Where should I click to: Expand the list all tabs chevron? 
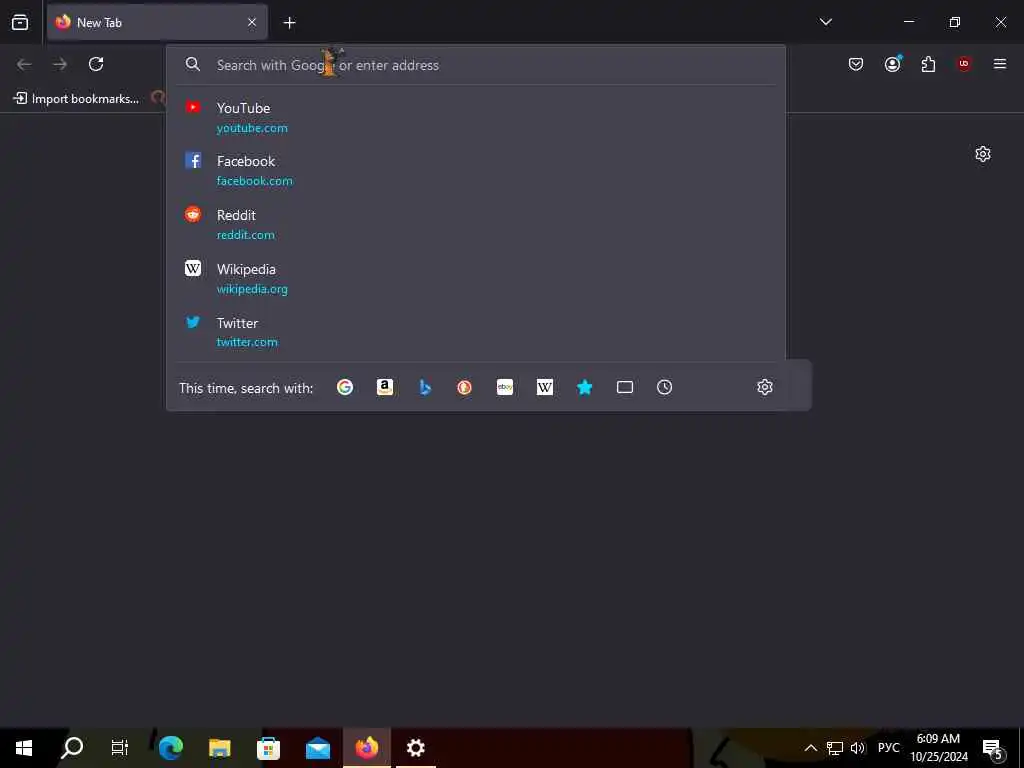825,22
